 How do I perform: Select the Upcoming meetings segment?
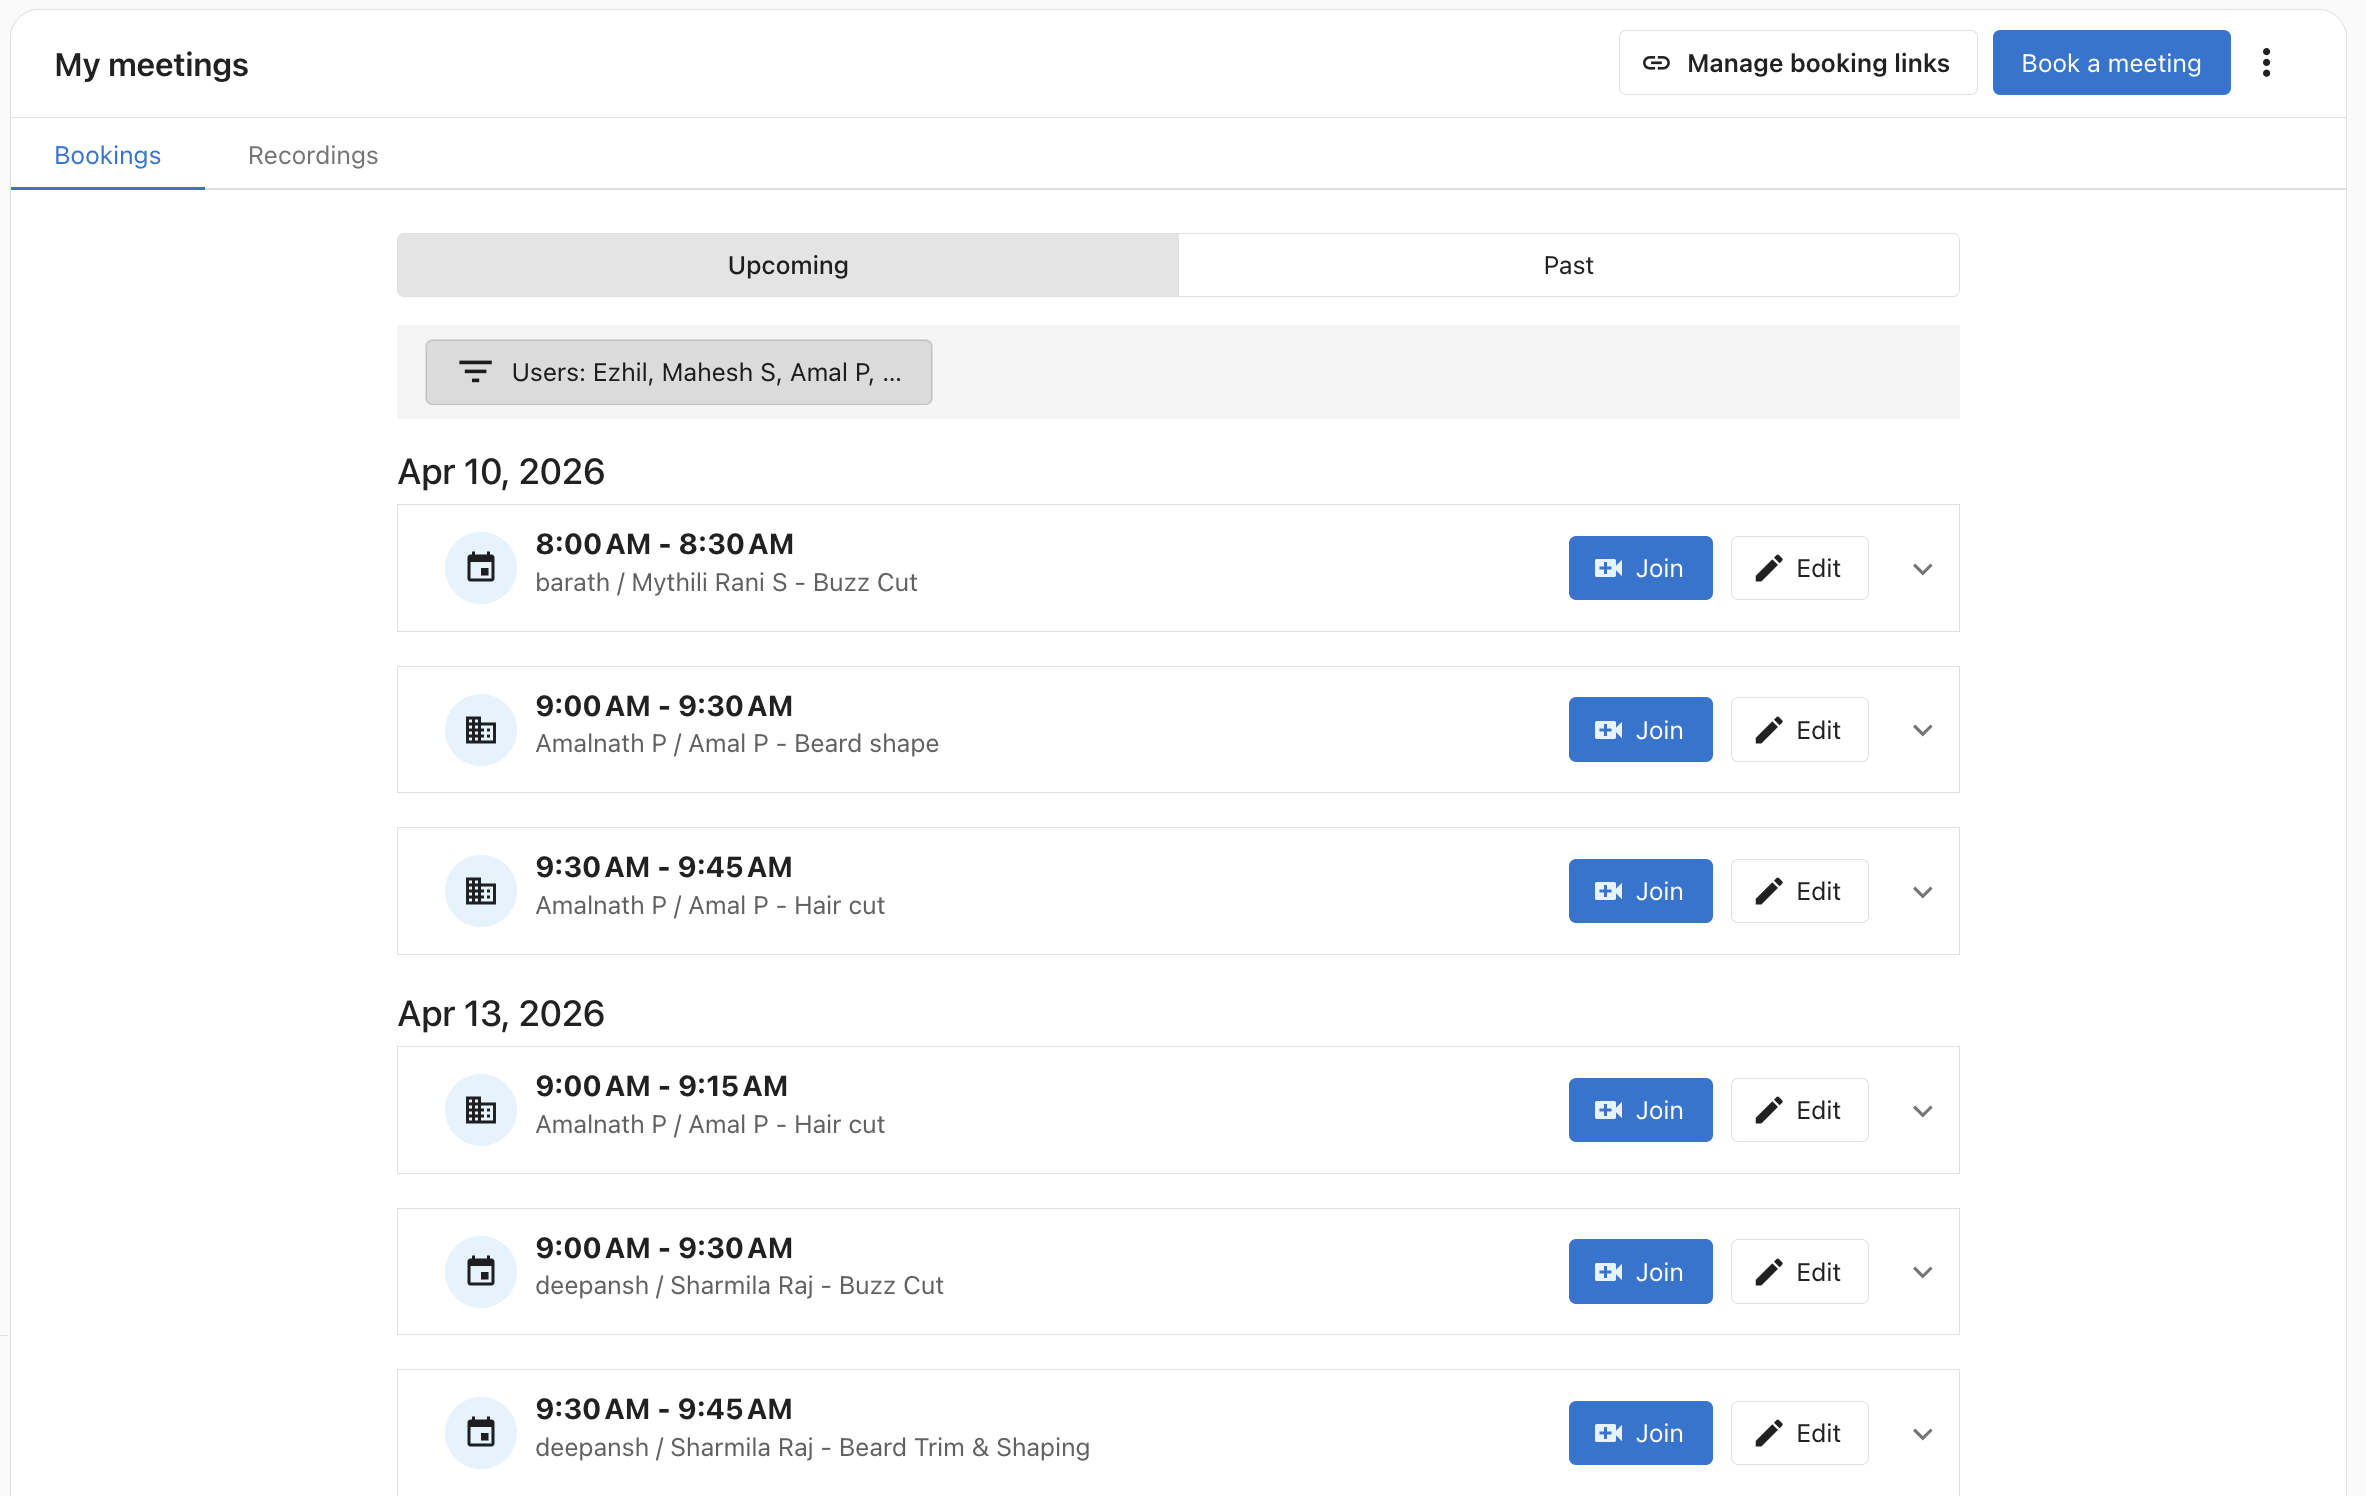tap(787, 265)
